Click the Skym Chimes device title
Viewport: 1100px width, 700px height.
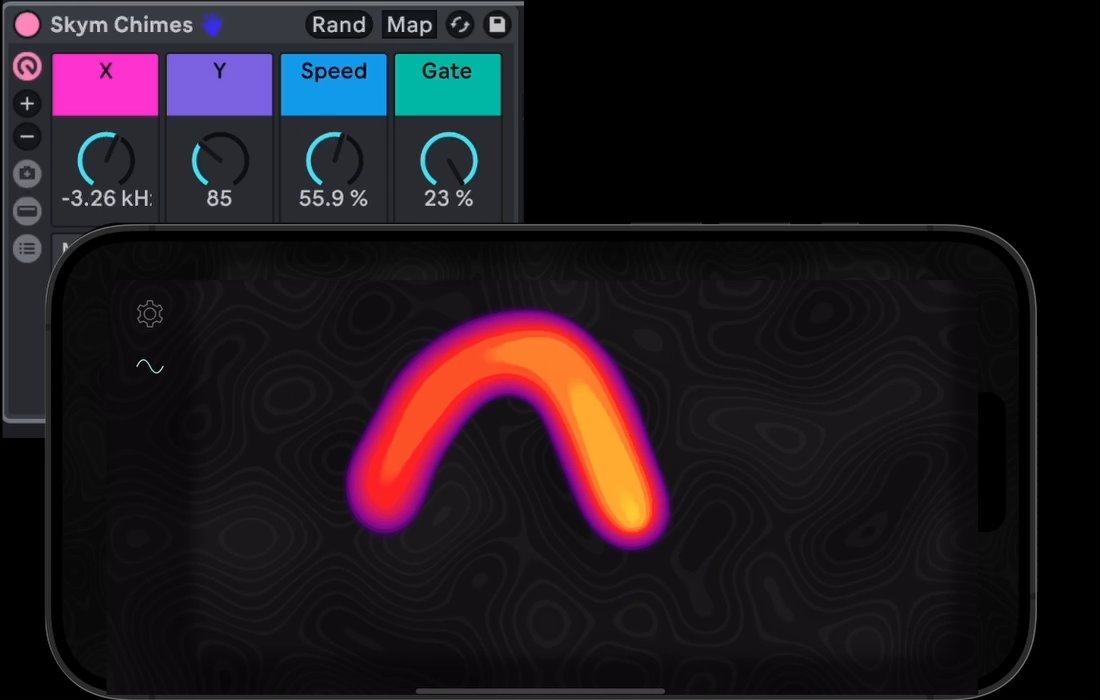click(121, 25)
